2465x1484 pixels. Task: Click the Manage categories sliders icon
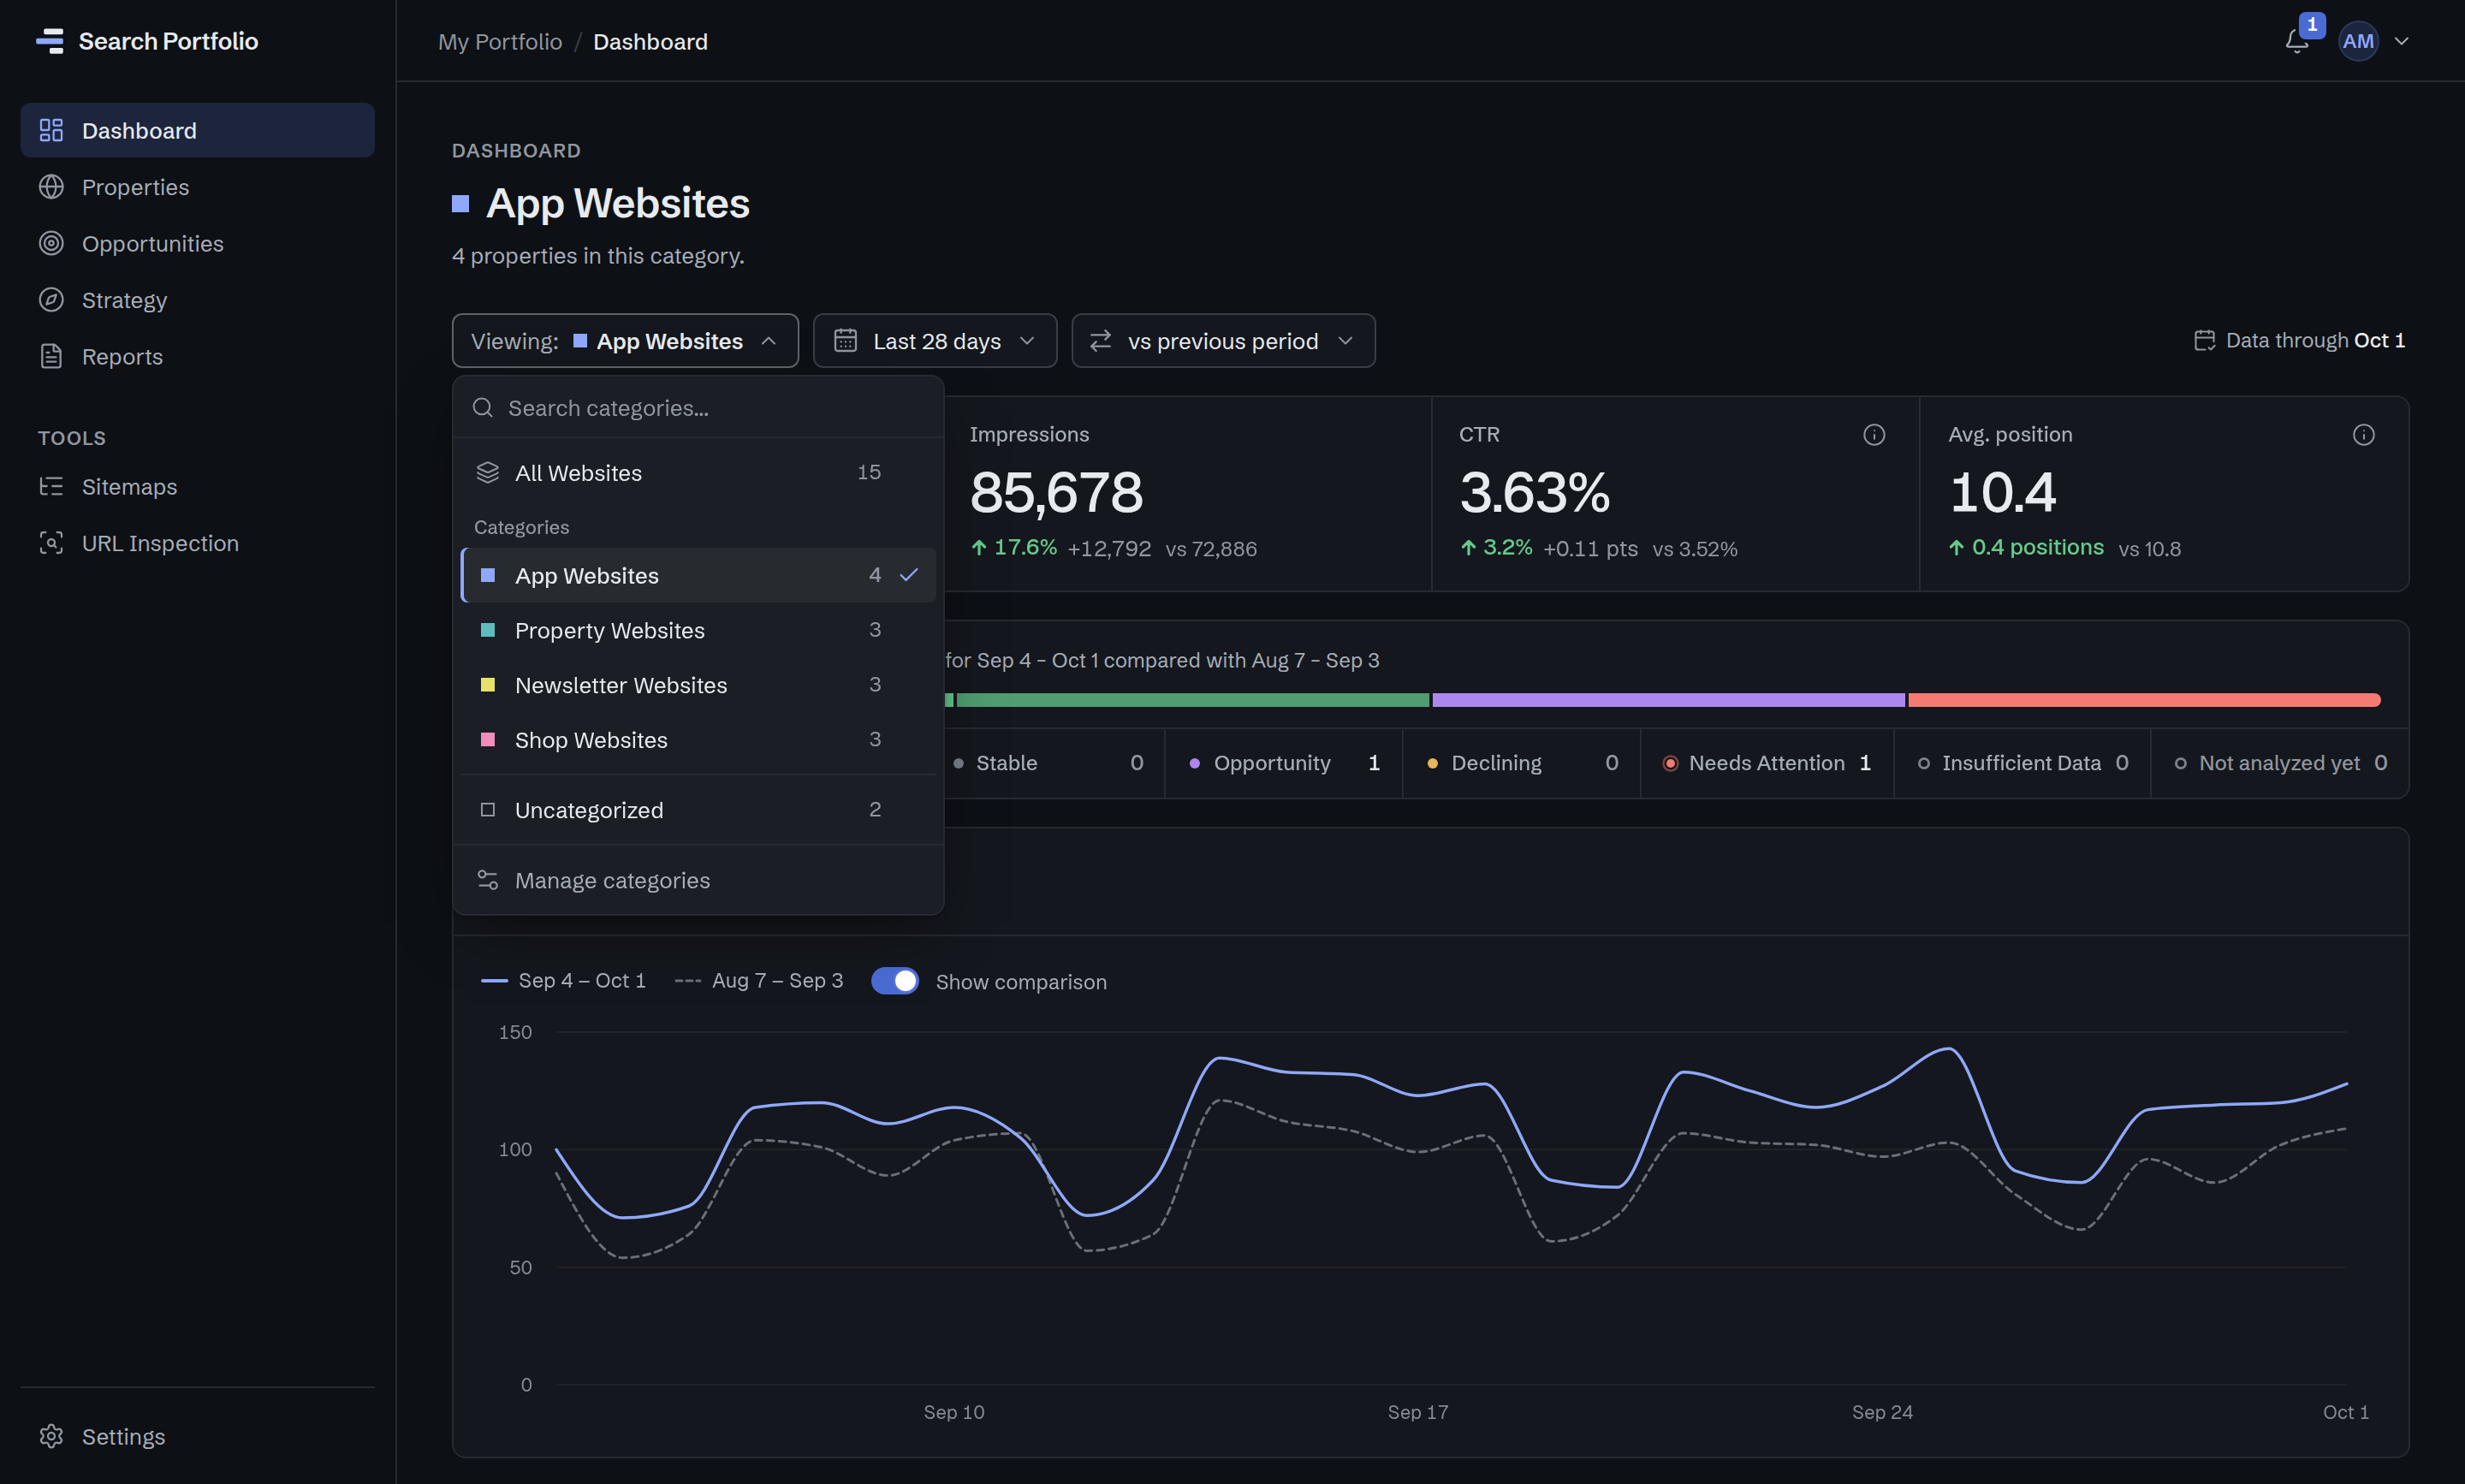click(487, 880)
